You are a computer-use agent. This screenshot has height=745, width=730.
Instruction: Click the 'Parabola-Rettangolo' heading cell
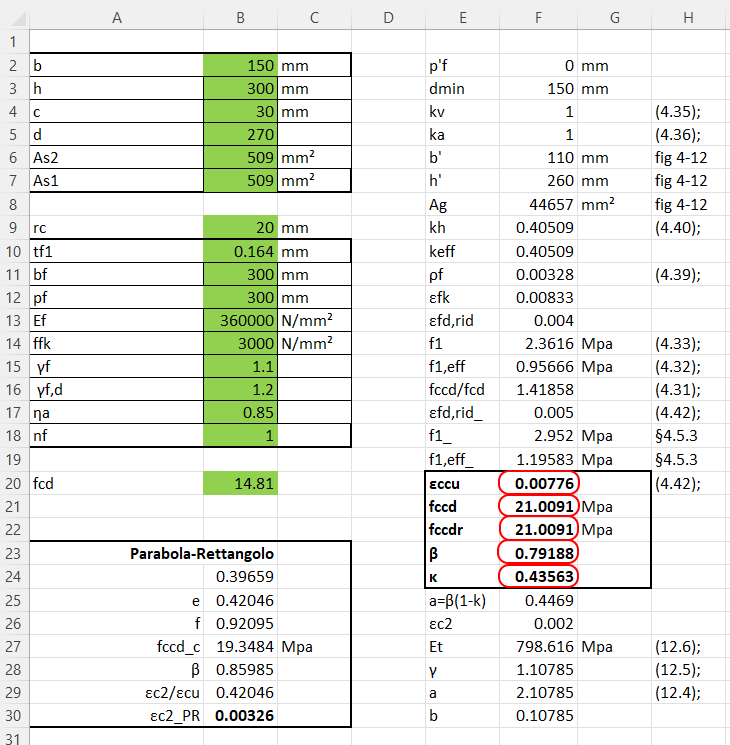(202, 554)
